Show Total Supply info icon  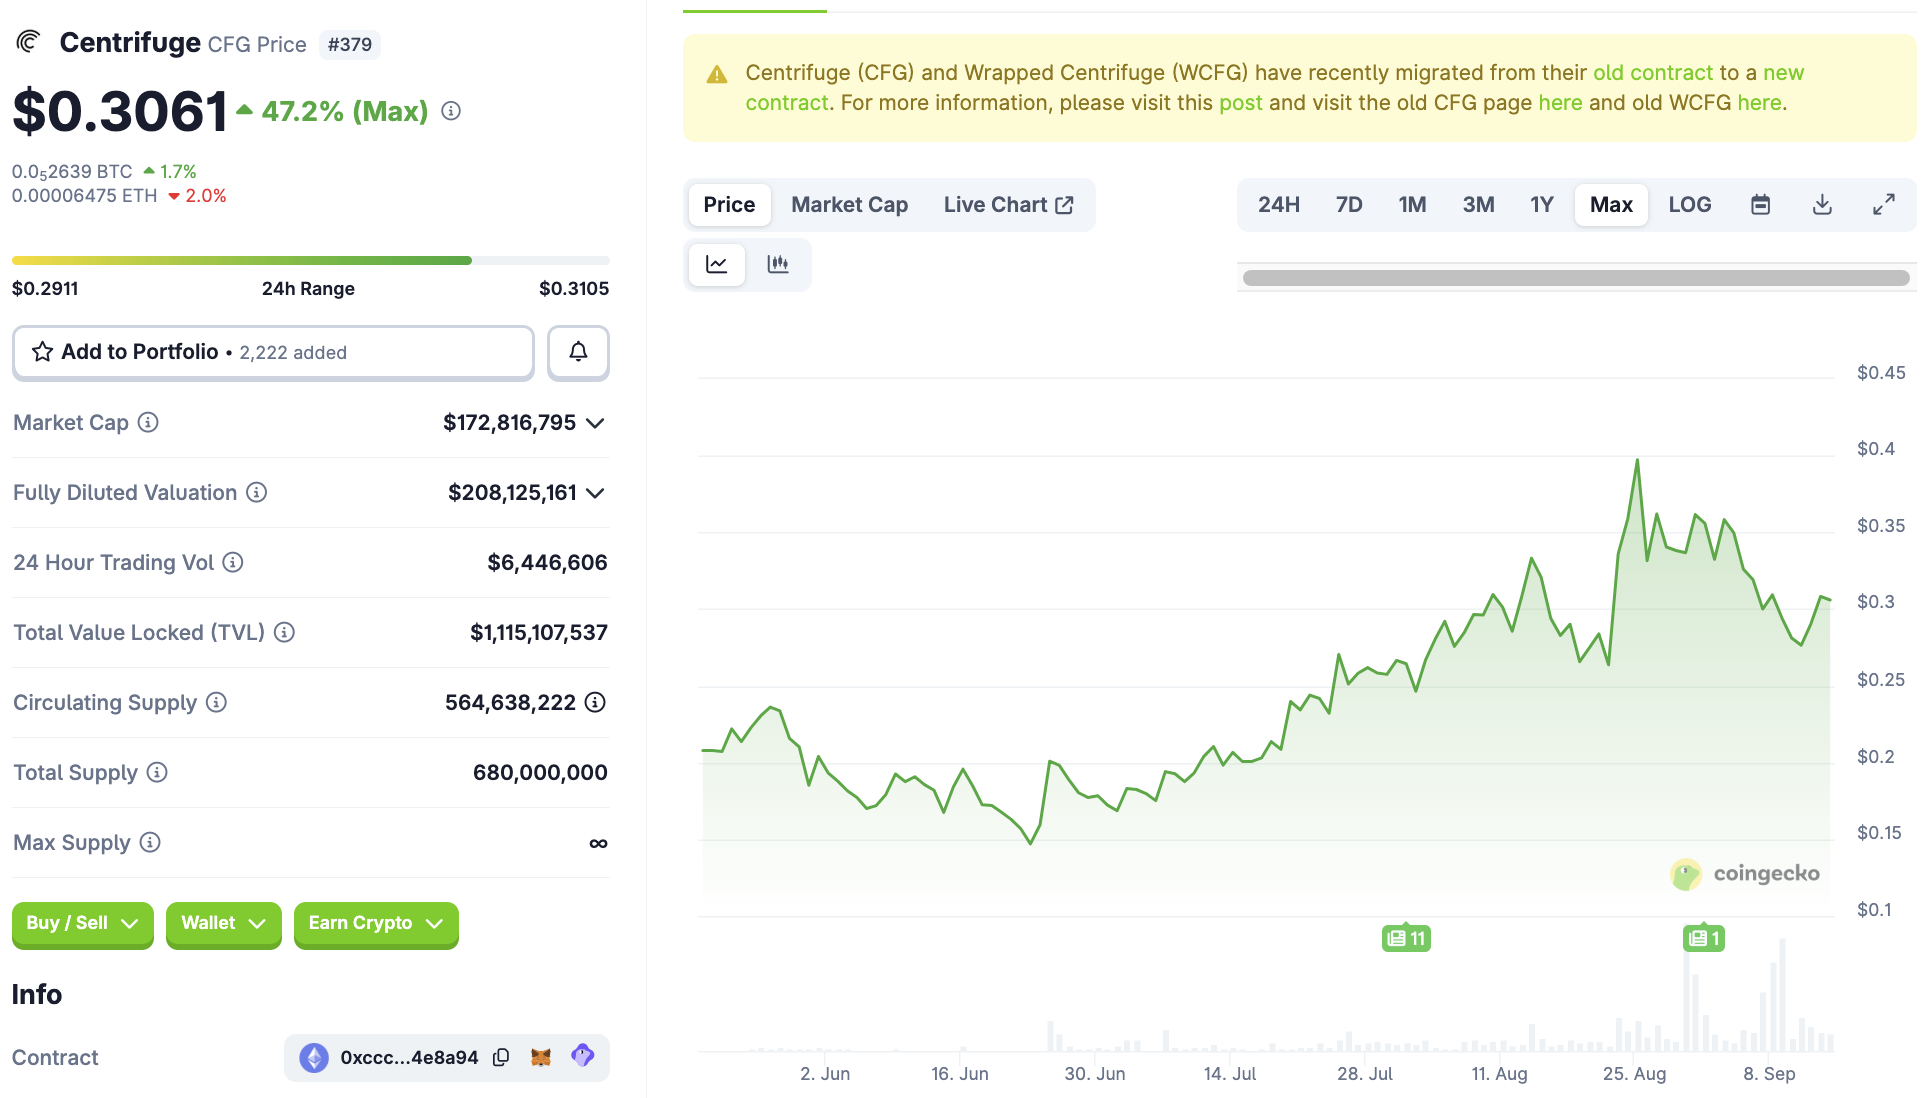tap(157, 772)
